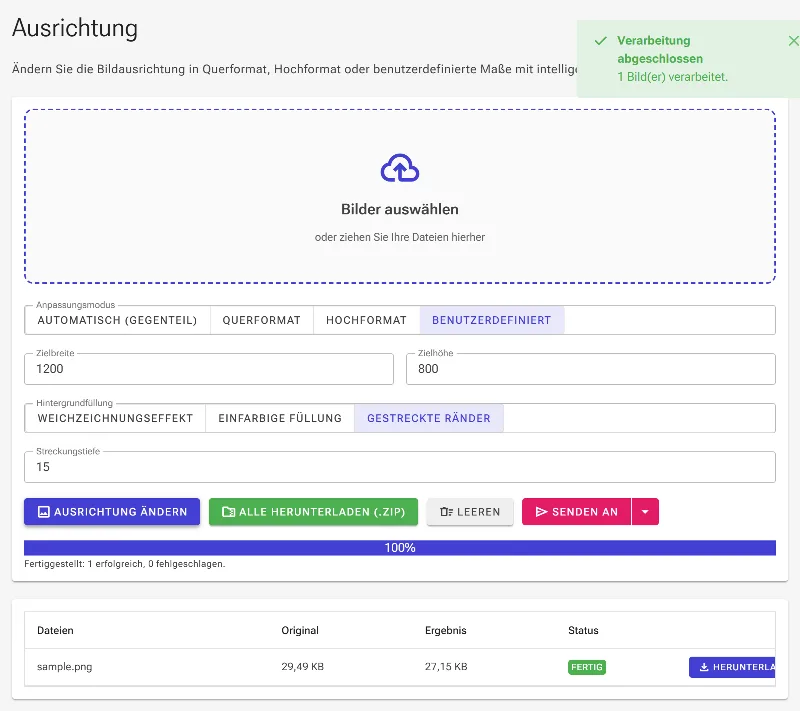Screen dimensions: 800x711
Task: Choose Einfarbige Füllung background fill
Action: [280, 418]
